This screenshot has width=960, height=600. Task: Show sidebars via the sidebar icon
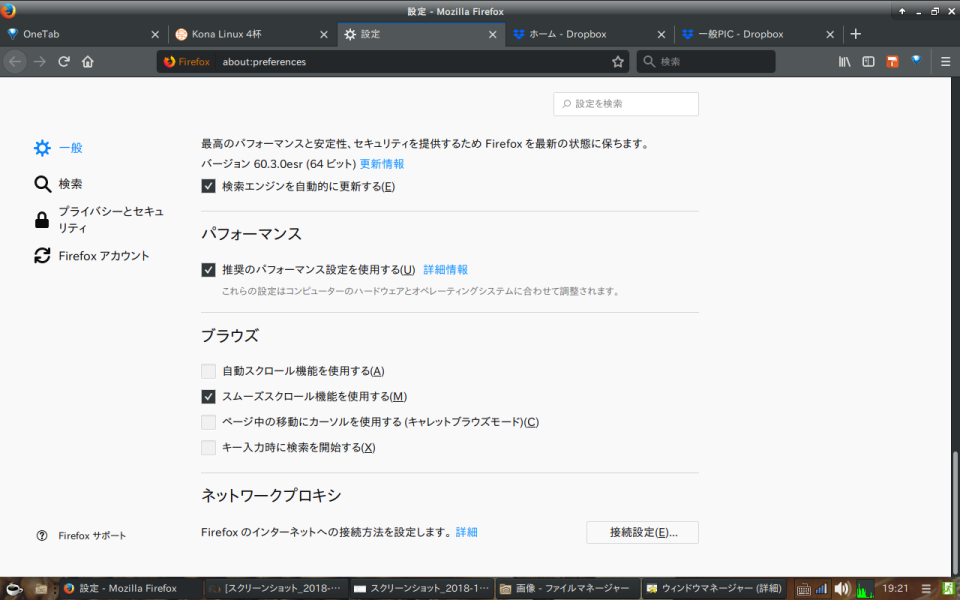pyautogui.click(x=868, y=61)
